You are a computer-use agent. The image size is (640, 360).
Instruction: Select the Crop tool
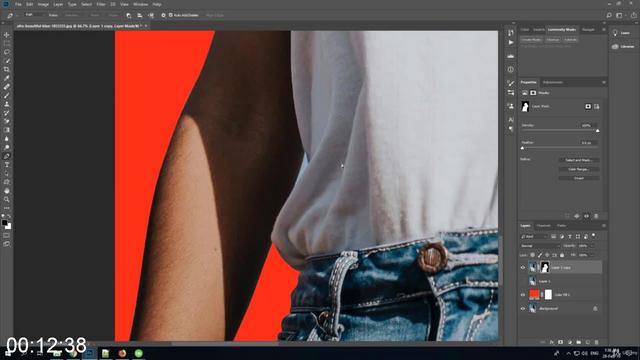tap(7, 69)
